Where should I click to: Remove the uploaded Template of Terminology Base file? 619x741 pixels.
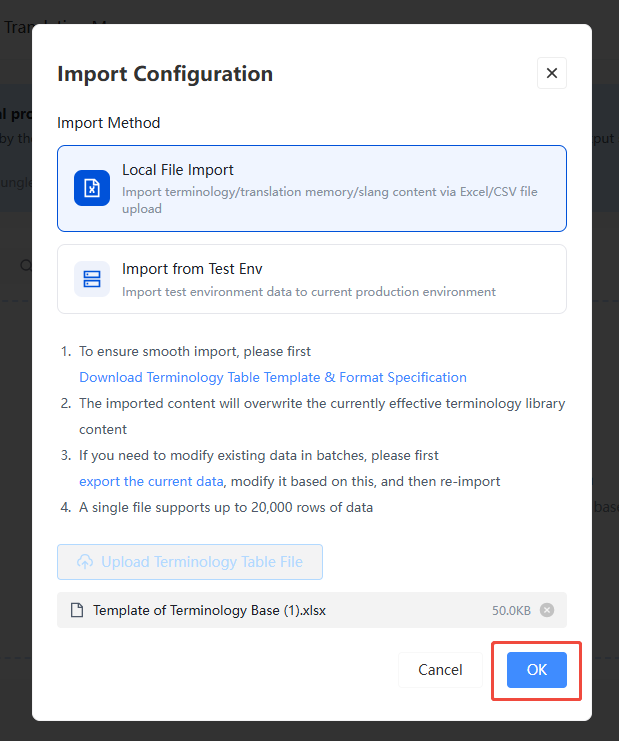tap(547, 610)
